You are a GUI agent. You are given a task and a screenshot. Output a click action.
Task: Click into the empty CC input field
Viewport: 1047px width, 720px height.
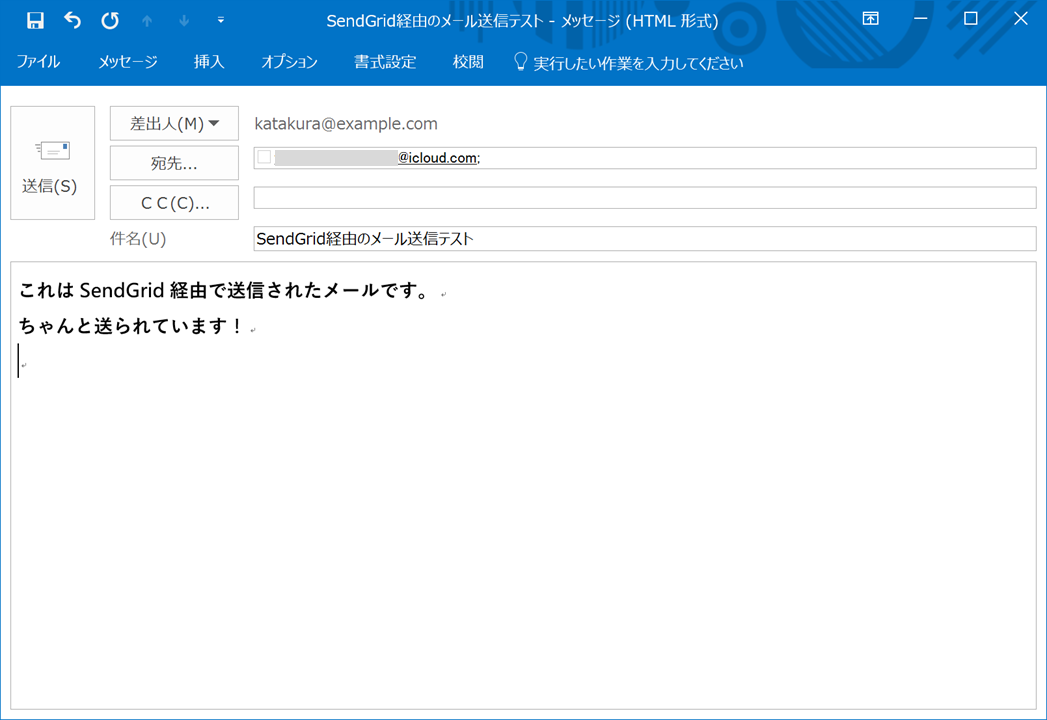pos(645,198)
